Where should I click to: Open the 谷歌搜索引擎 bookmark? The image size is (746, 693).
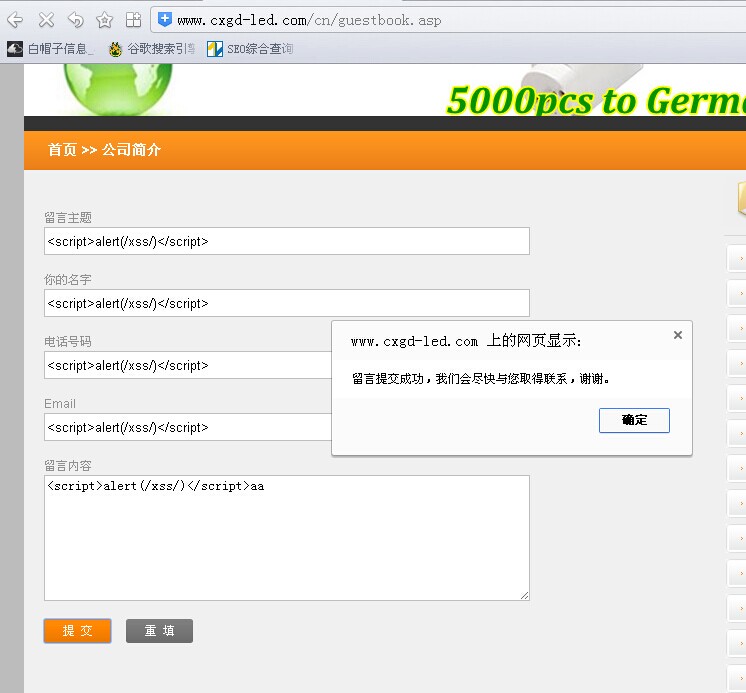(x=152, y=49)
